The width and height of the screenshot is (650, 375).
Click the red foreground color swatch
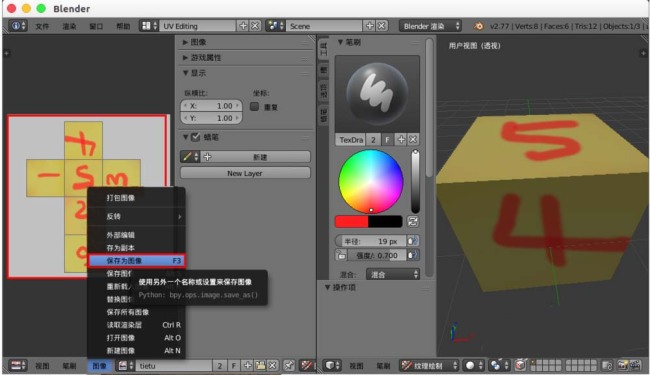pyautogui.click(x=352, y=221)
